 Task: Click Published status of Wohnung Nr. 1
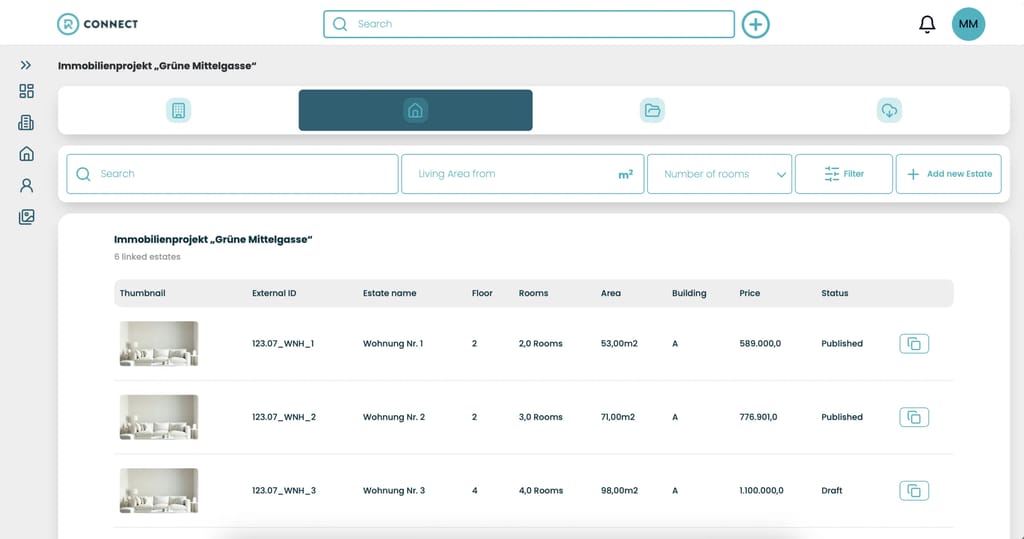(x=842, y=344)
